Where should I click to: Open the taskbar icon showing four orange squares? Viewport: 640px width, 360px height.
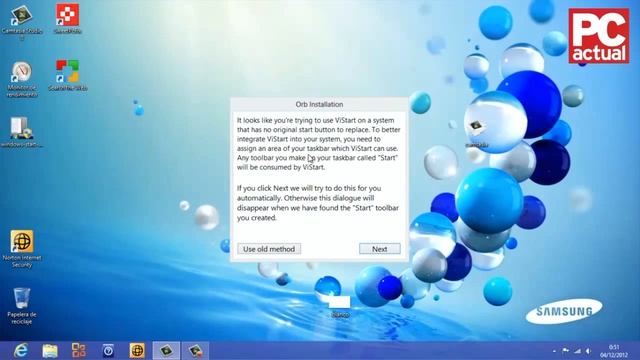click(x=79, y=351)
